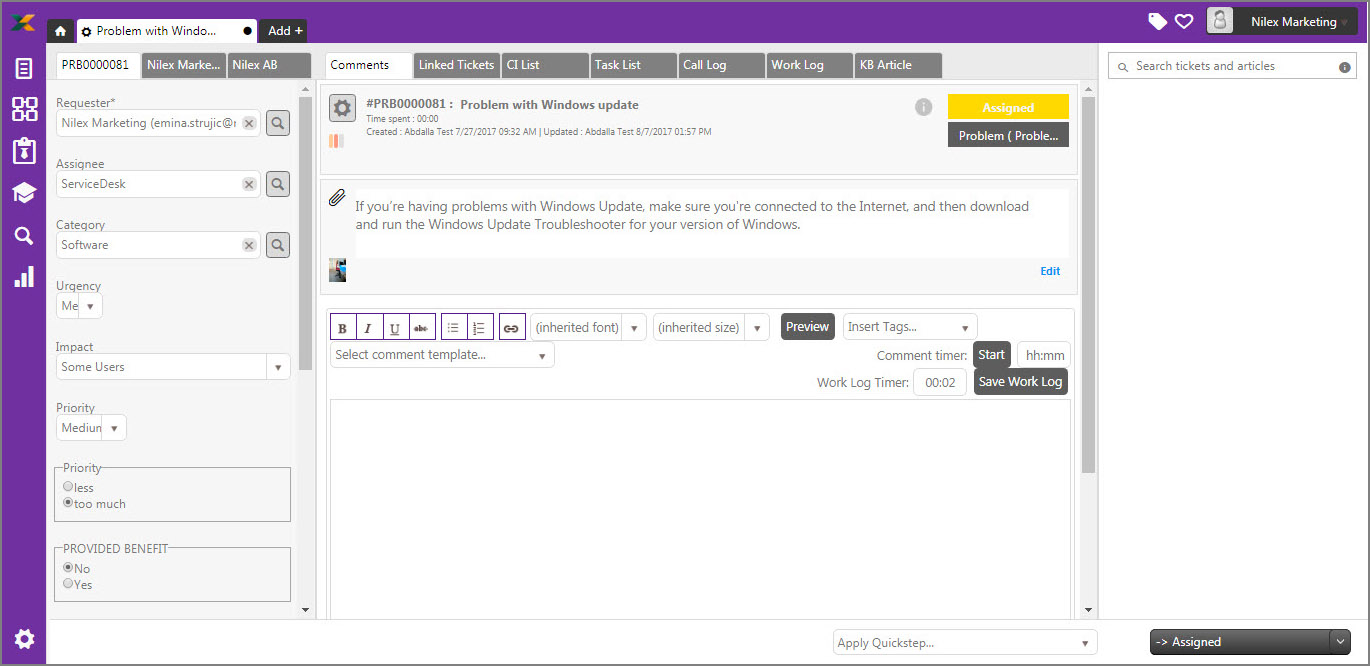Search requester with magnifier button

tap(278, 123)
